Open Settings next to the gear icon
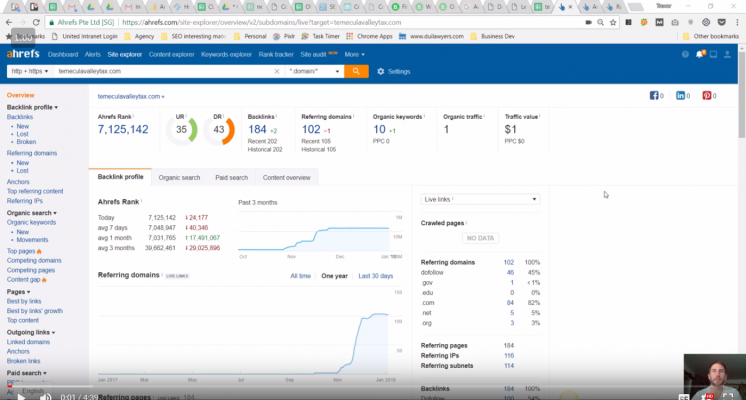Viewport: 746px width, 400px height. 398,72
